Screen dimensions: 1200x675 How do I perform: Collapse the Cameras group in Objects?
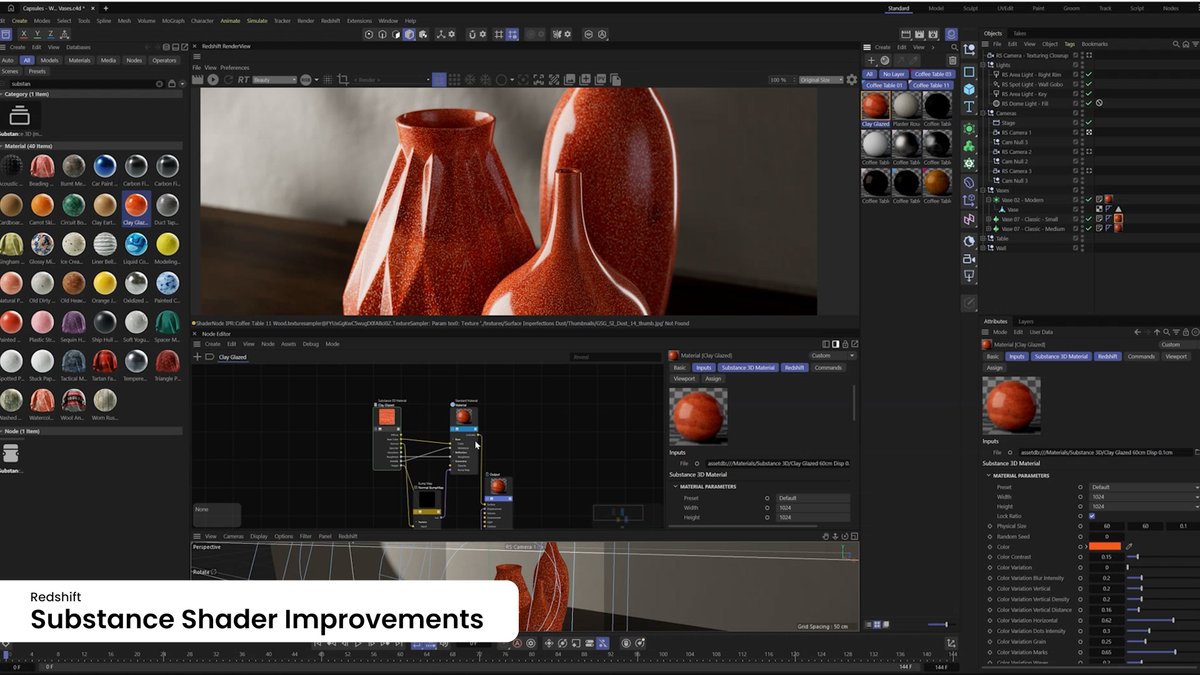[x=985, y=113]
